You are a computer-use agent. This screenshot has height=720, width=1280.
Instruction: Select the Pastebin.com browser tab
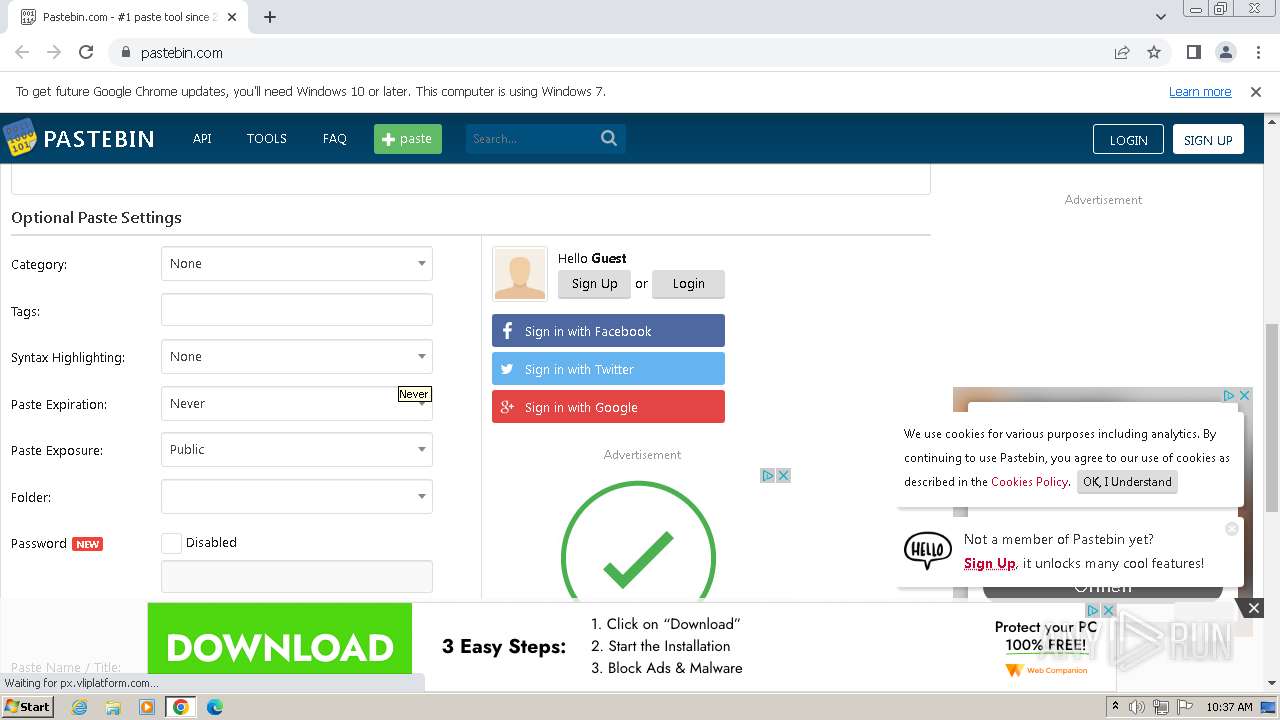tap(130, 17)
